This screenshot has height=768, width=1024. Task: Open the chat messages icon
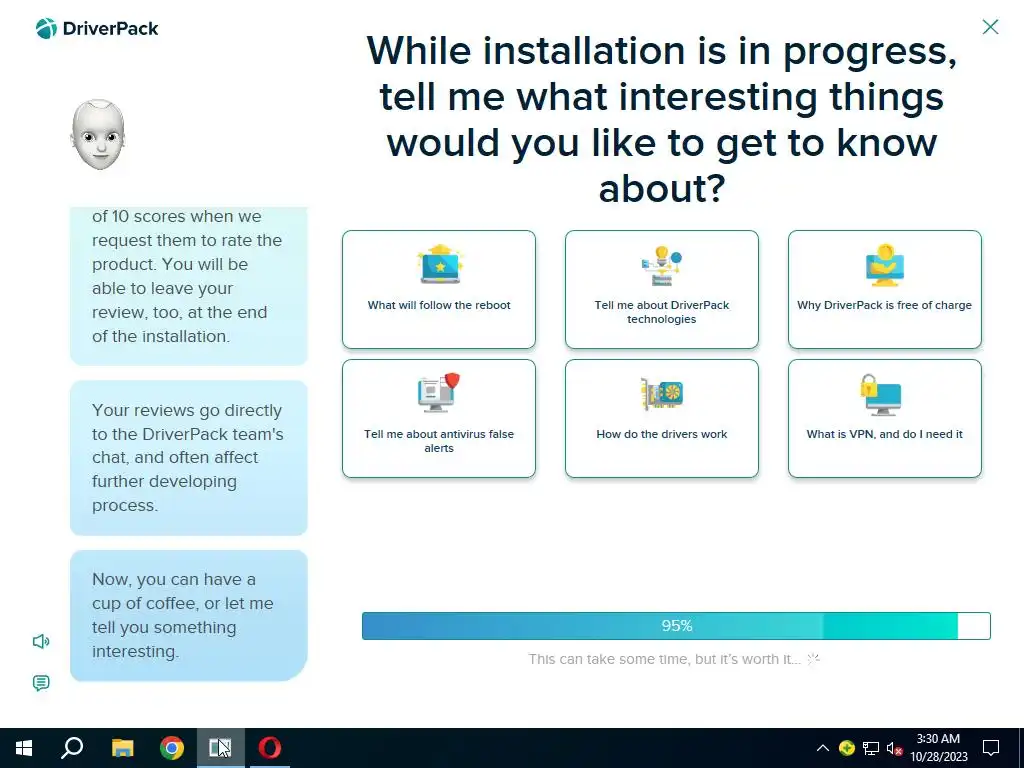click(40, 683)
